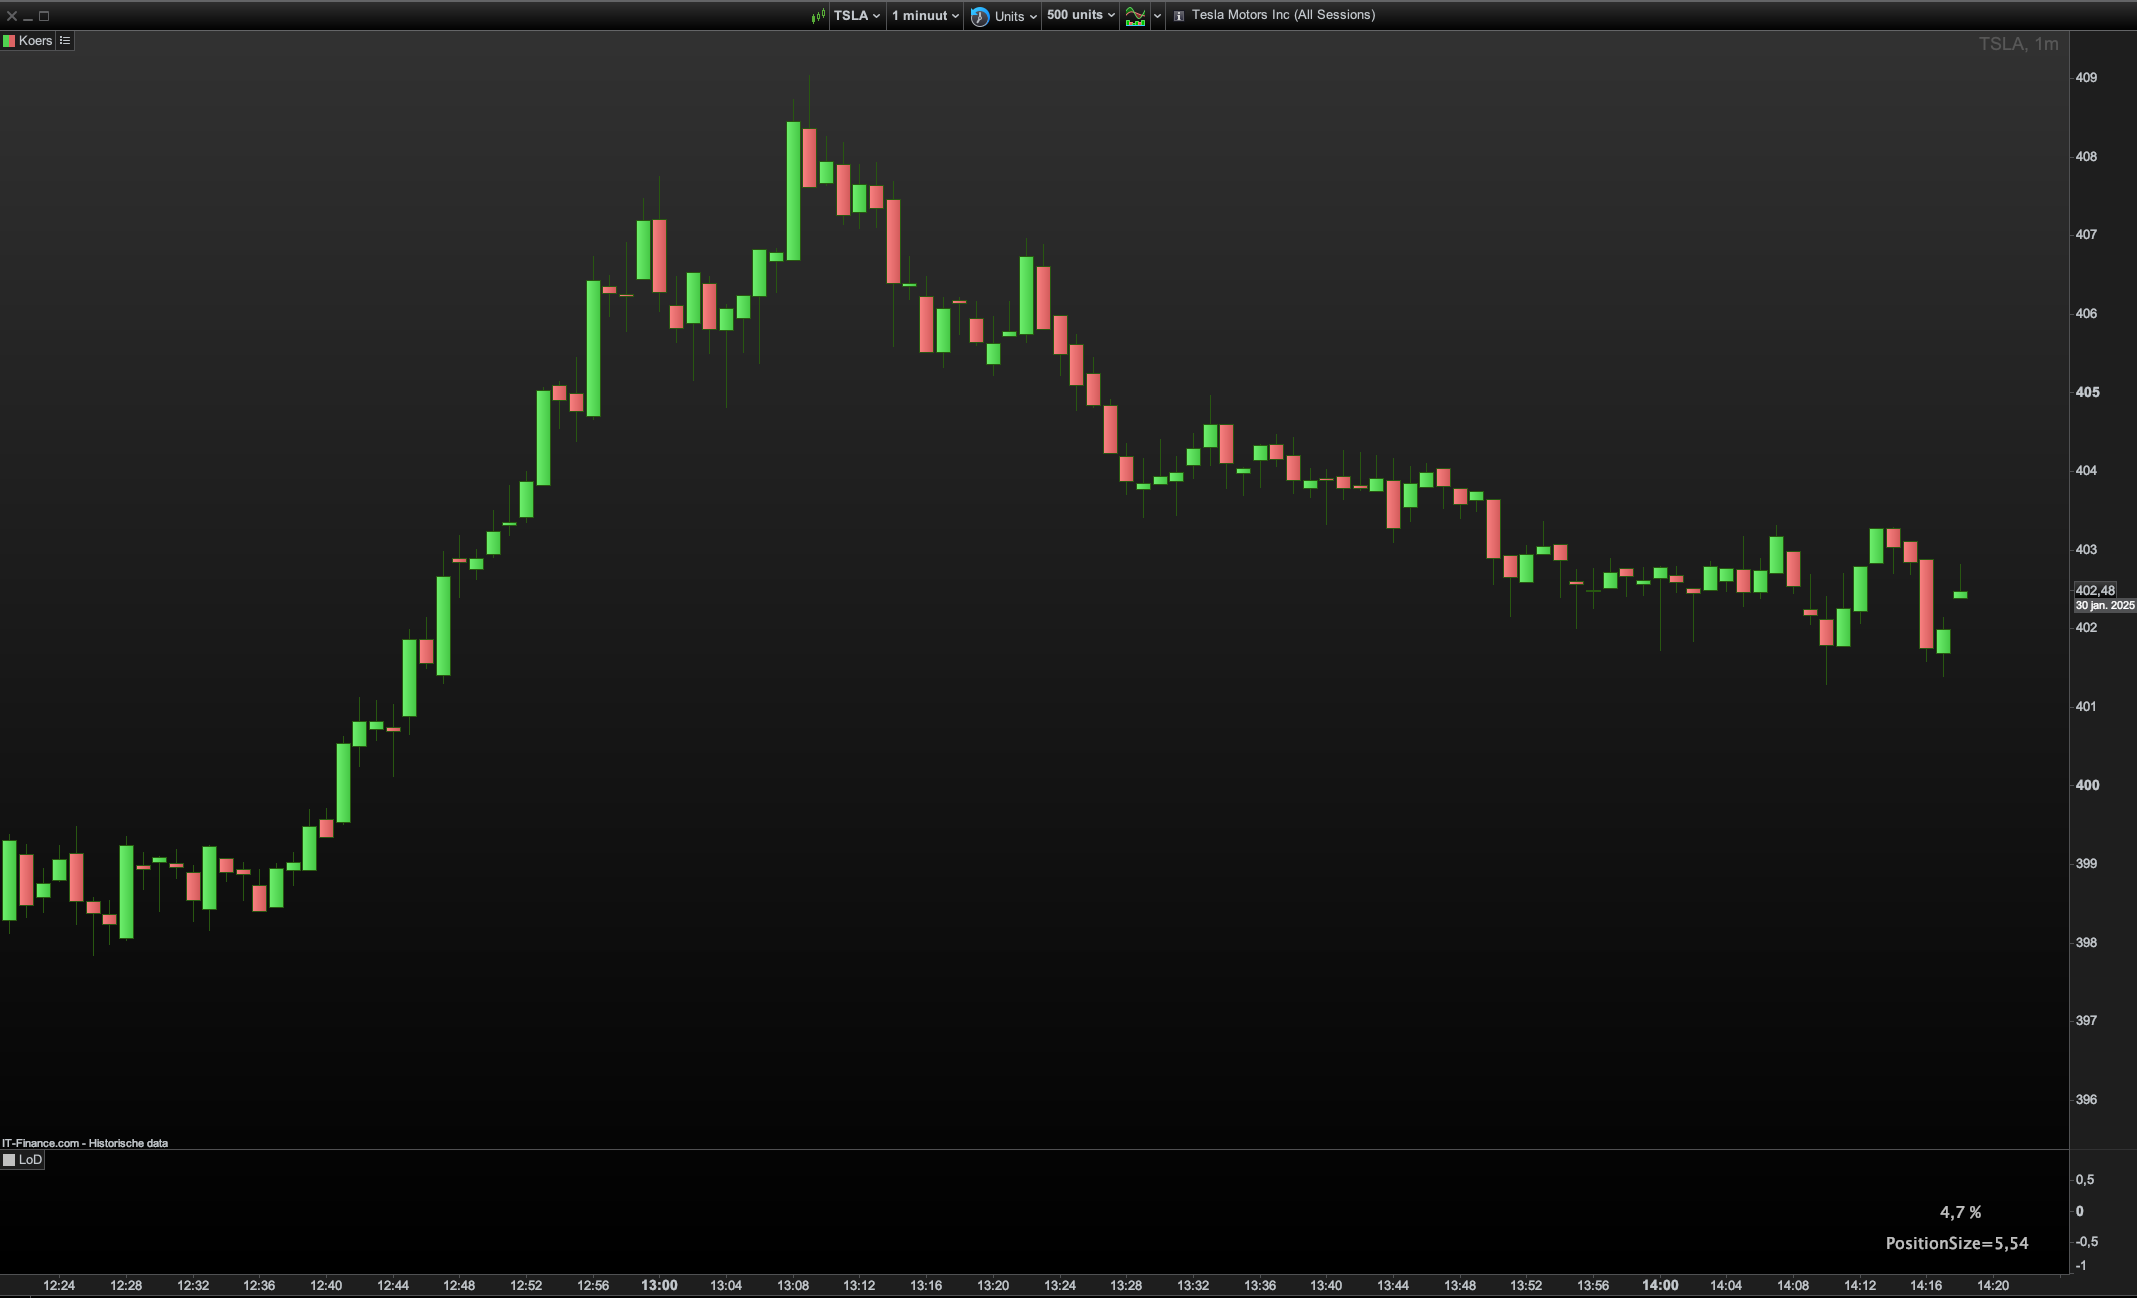
Task: Click the 13:00 time axis label
Action: point(659,1285)
